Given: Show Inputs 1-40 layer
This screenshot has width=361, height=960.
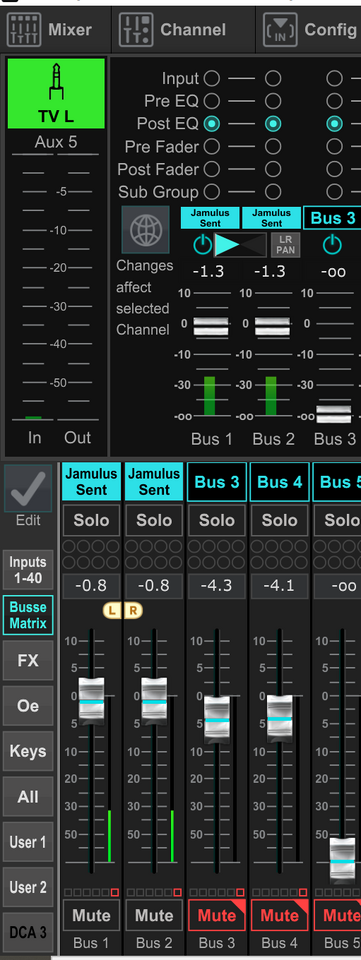Looking at the screenshot, I should [x=28, y=569].
